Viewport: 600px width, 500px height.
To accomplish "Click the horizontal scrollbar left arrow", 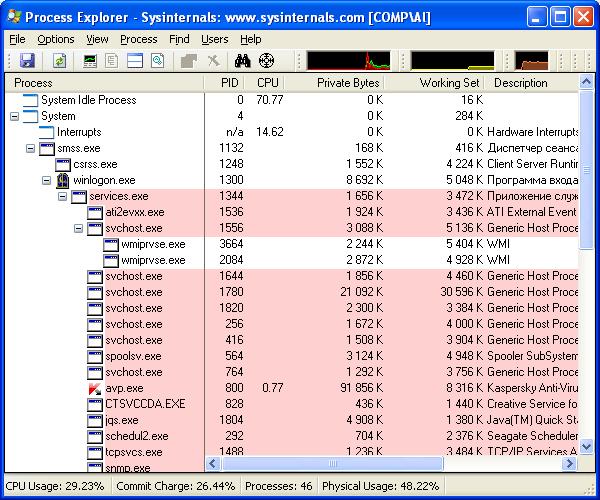I will coord(213,464).
